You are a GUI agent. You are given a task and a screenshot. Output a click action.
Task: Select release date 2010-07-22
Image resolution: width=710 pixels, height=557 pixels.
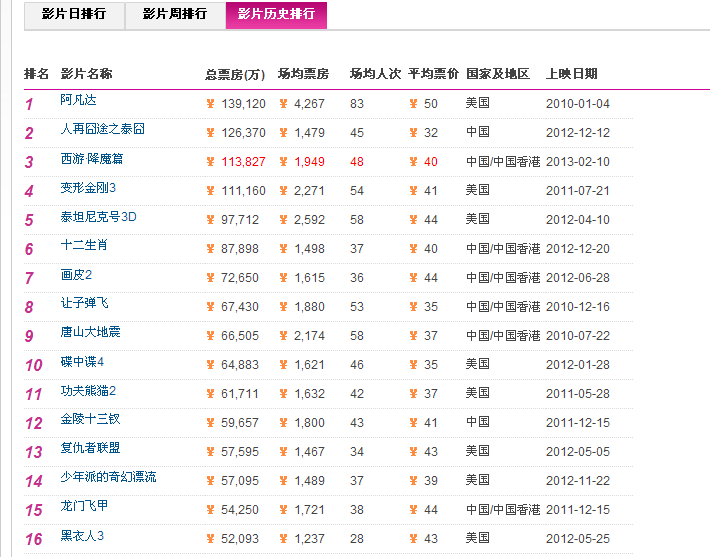click(x=578, y=336)
